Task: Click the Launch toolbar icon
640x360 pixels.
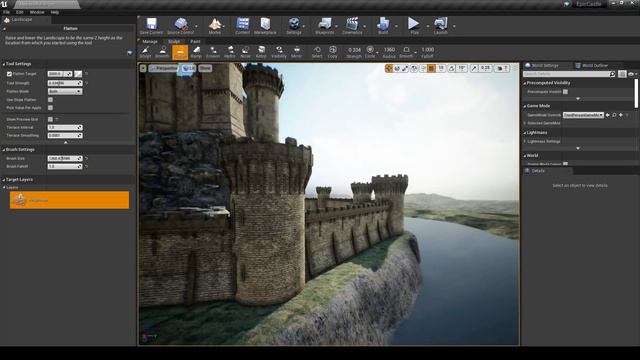Action: click(x=441, y=26)
